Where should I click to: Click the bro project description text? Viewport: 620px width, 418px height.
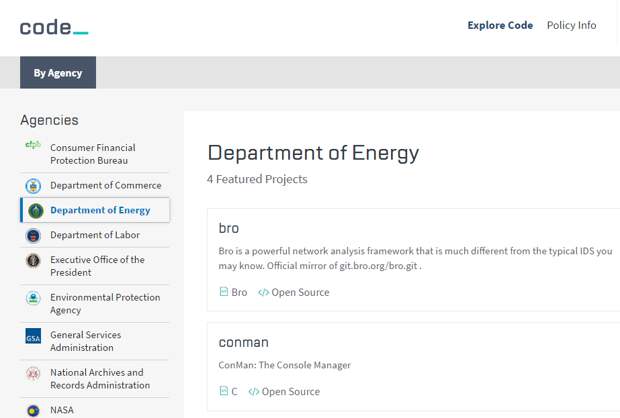pyautogui.click(x=415, y=258)
